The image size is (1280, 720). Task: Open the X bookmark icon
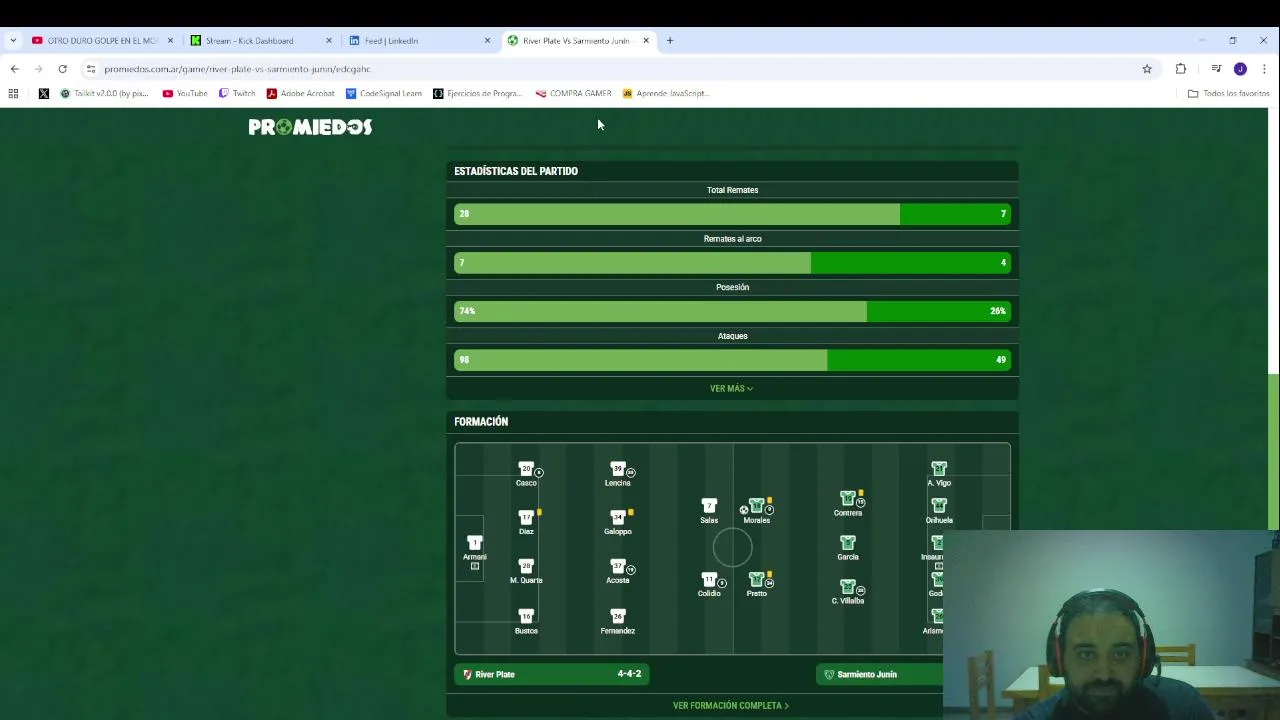[x=44, y=93]
